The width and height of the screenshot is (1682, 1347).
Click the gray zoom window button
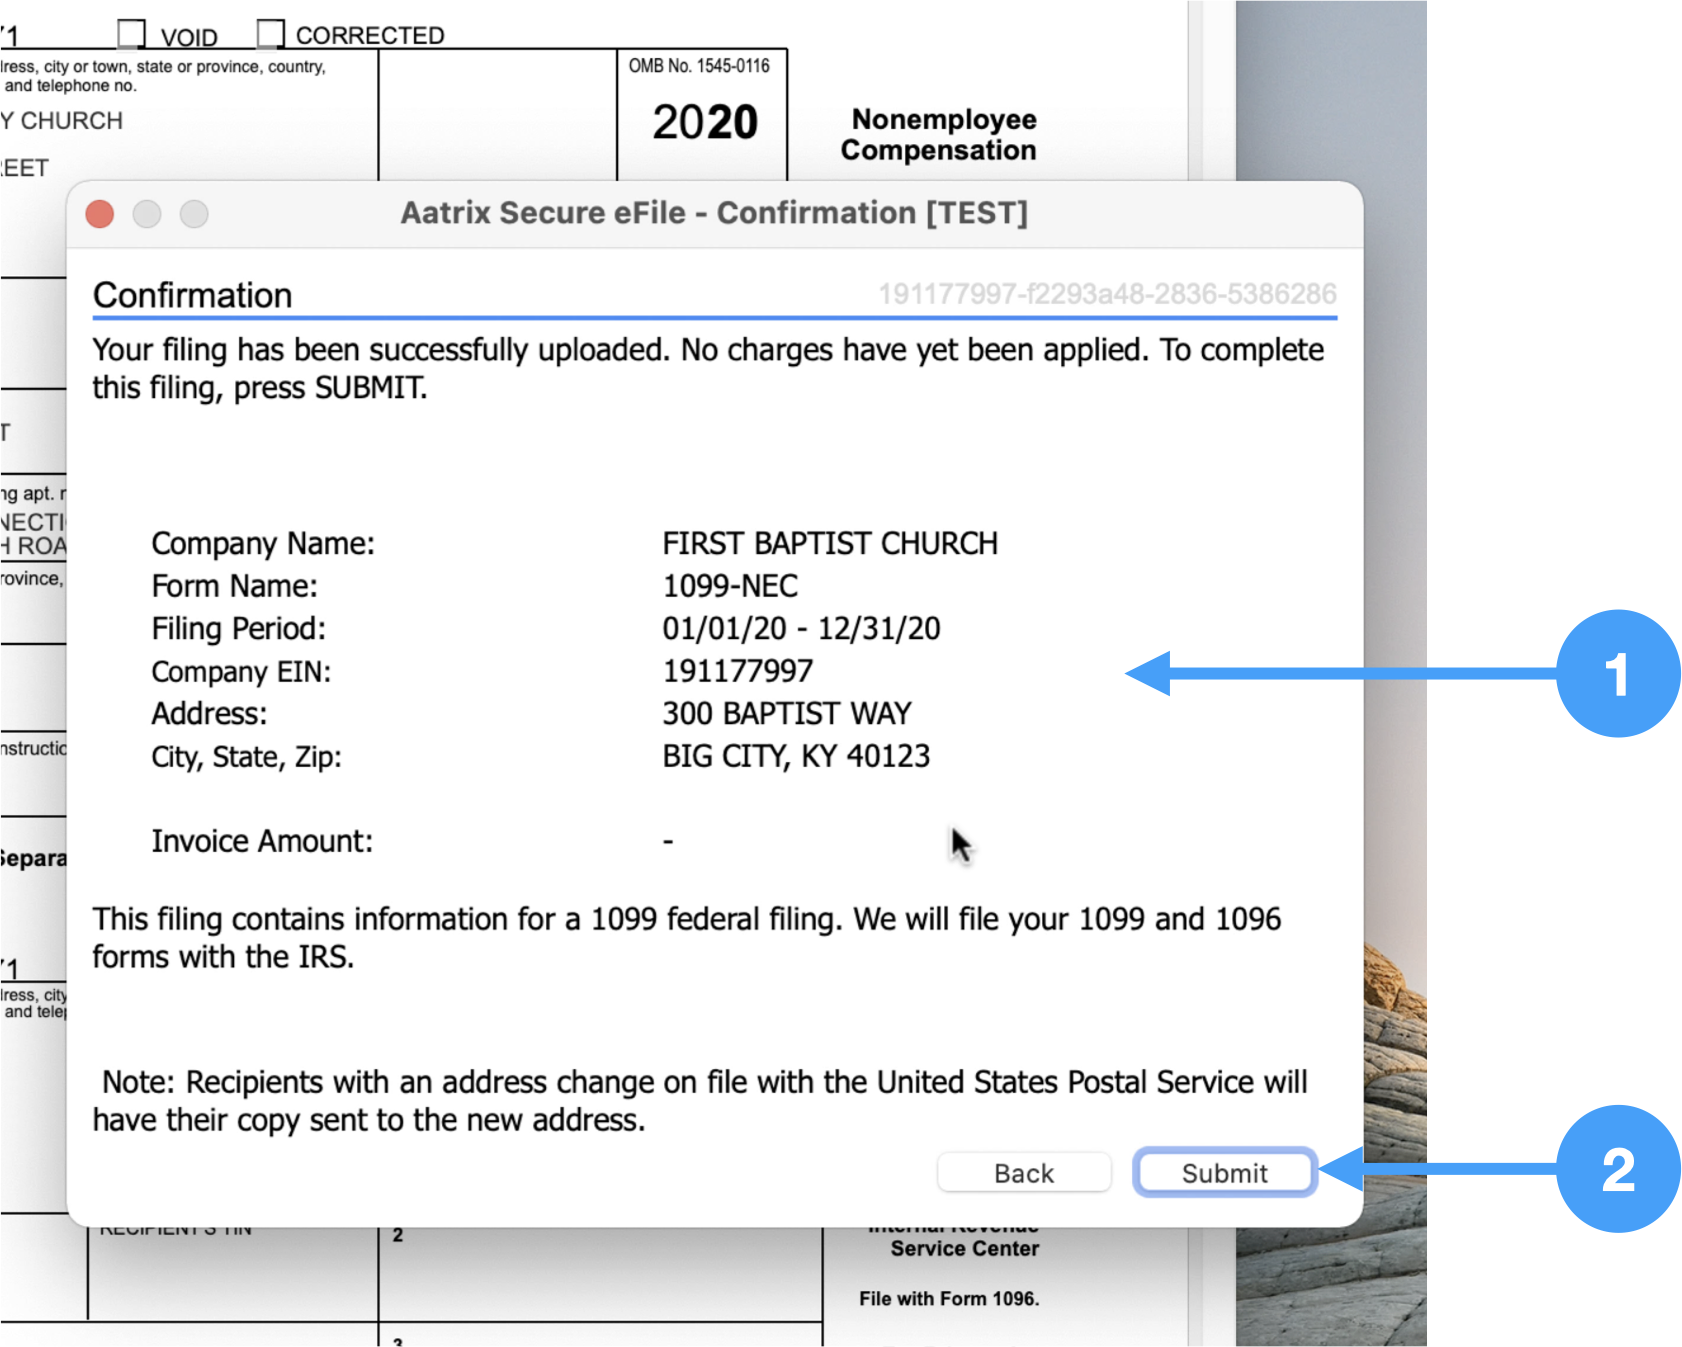(x=194, y=214)
